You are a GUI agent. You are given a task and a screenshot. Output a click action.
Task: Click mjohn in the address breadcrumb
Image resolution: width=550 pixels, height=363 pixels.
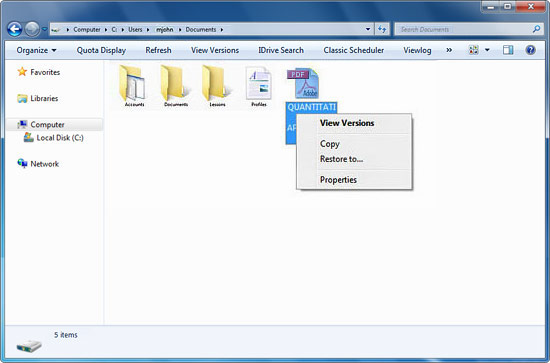tap(165, 29)
